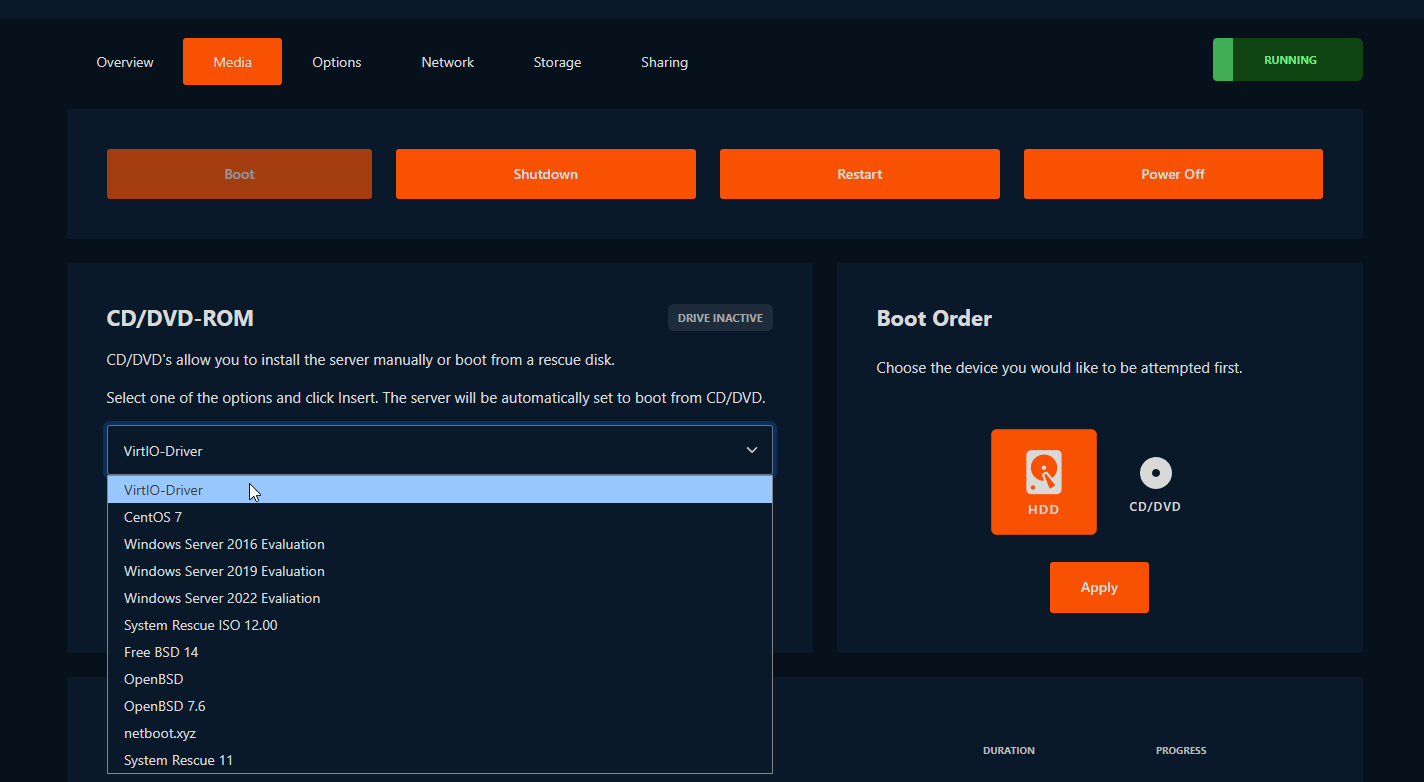Choose CentOS 7 from the list
Screen dimensions: 1424x782
[153, 517]
